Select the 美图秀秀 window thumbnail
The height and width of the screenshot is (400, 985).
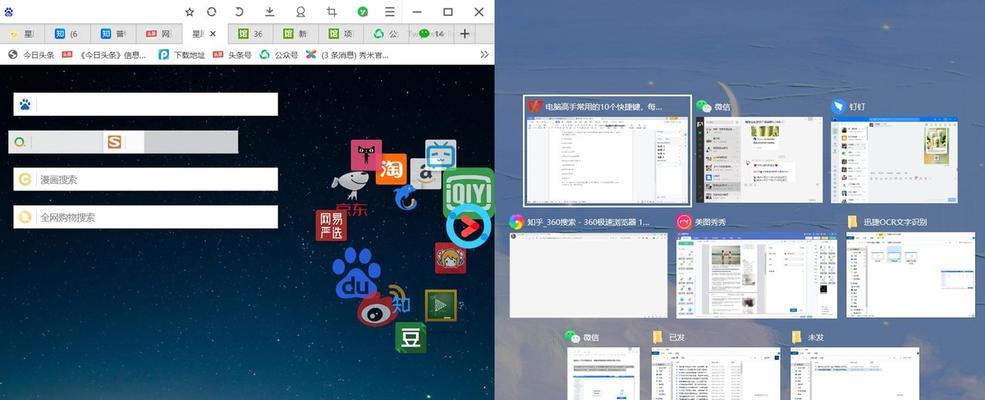[756, 275]
